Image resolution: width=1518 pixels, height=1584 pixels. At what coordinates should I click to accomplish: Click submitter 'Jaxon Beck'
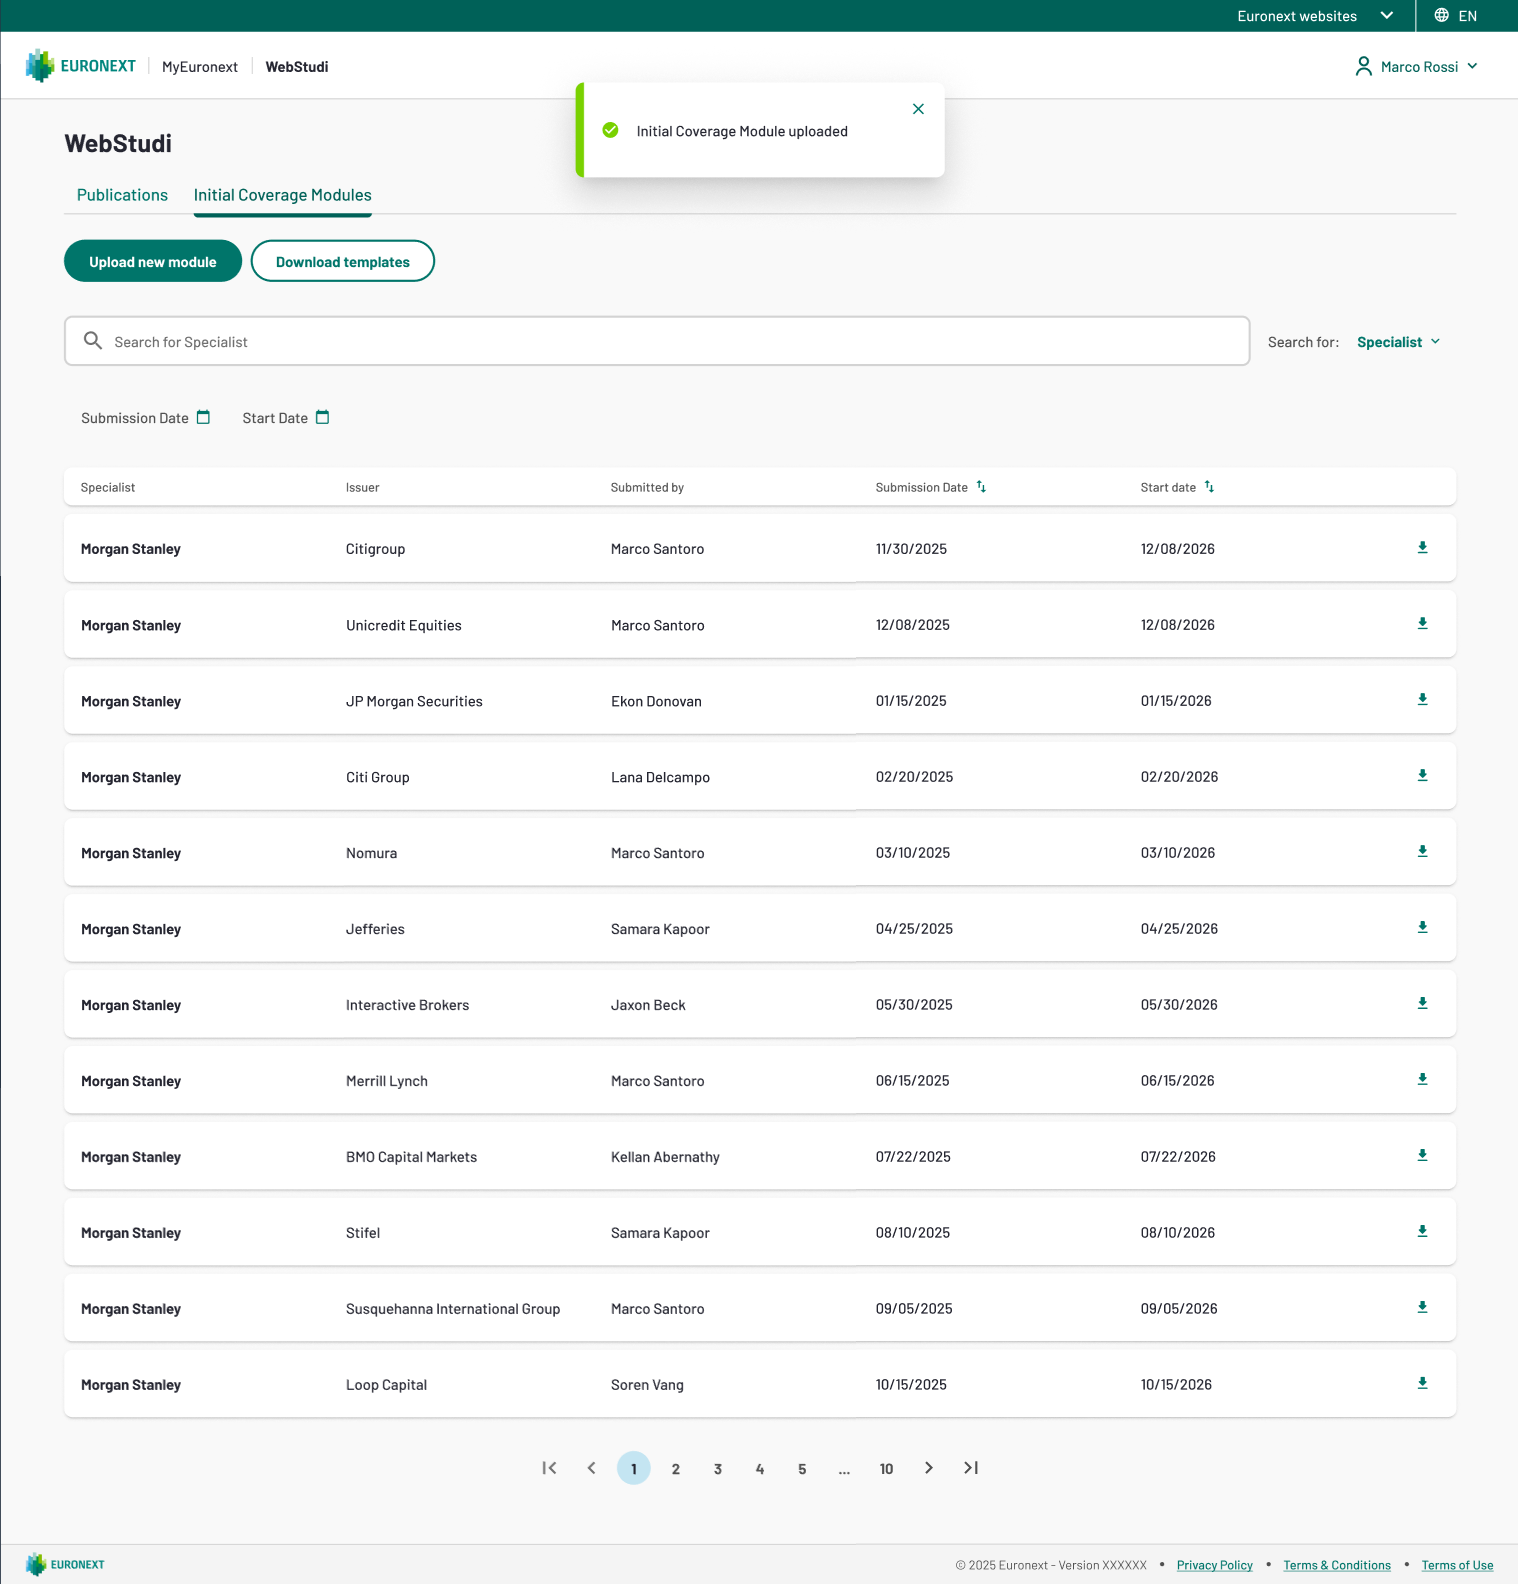[x=648, y=1005]
